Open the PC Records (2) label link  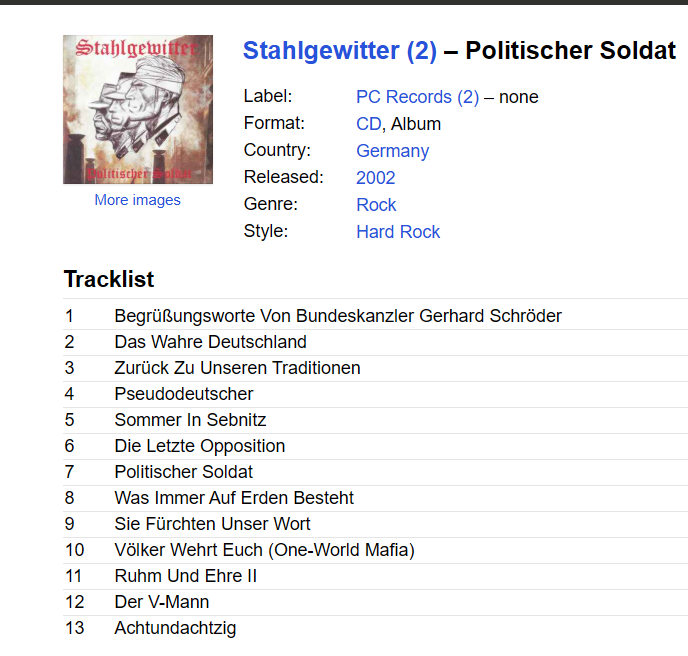pyautogui.click(x=417, y=97)
